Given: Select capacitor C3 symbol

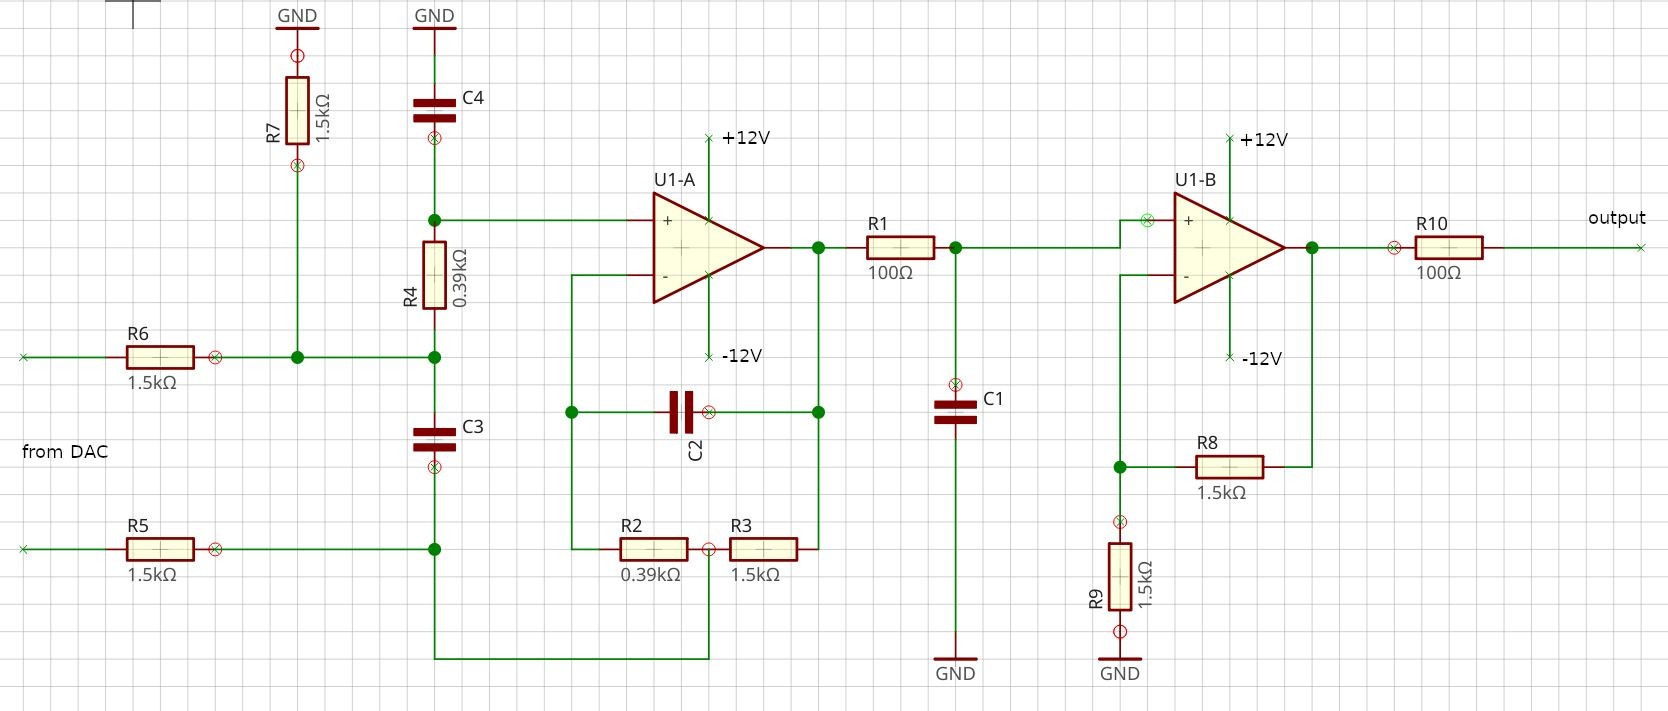Looking at the screenshot, I should point(434,439).
